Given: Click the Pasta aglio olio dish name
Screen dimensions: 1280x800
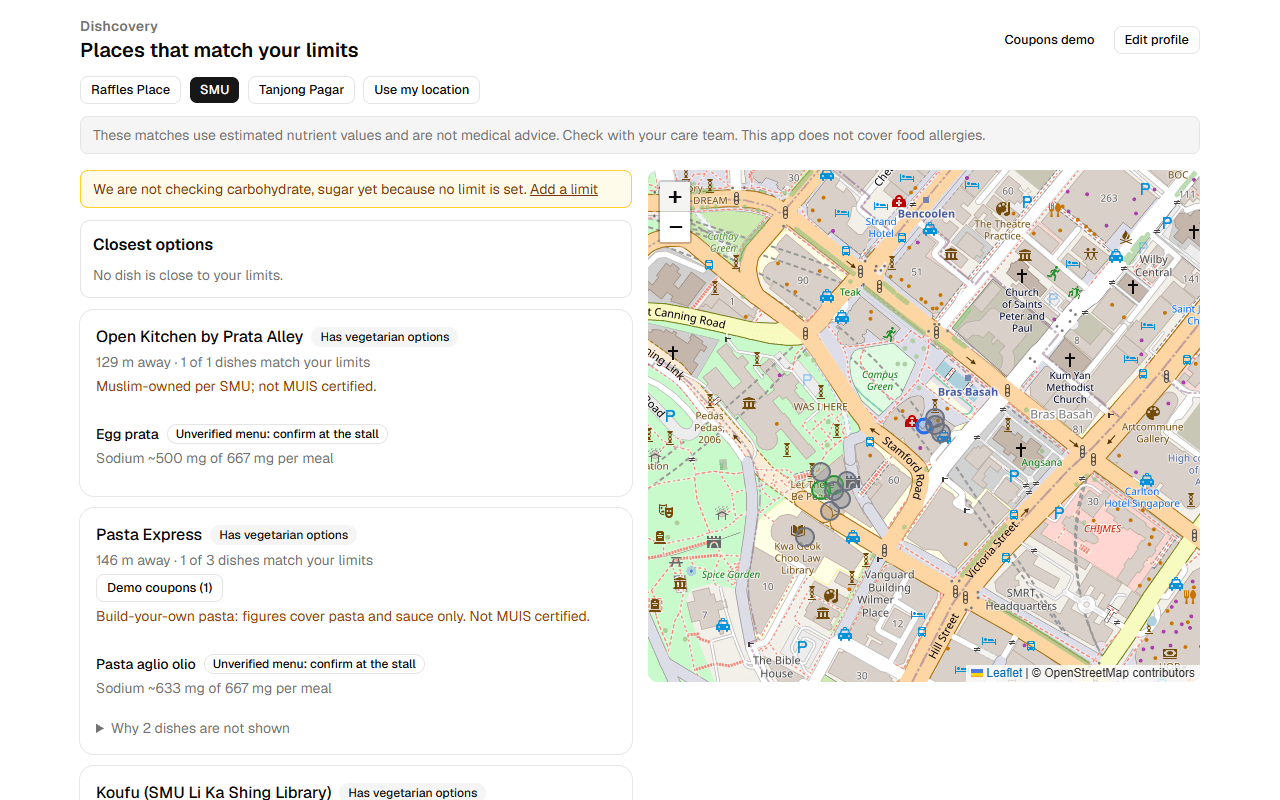Looking at the screenshot, I should (x=146, y=664).
